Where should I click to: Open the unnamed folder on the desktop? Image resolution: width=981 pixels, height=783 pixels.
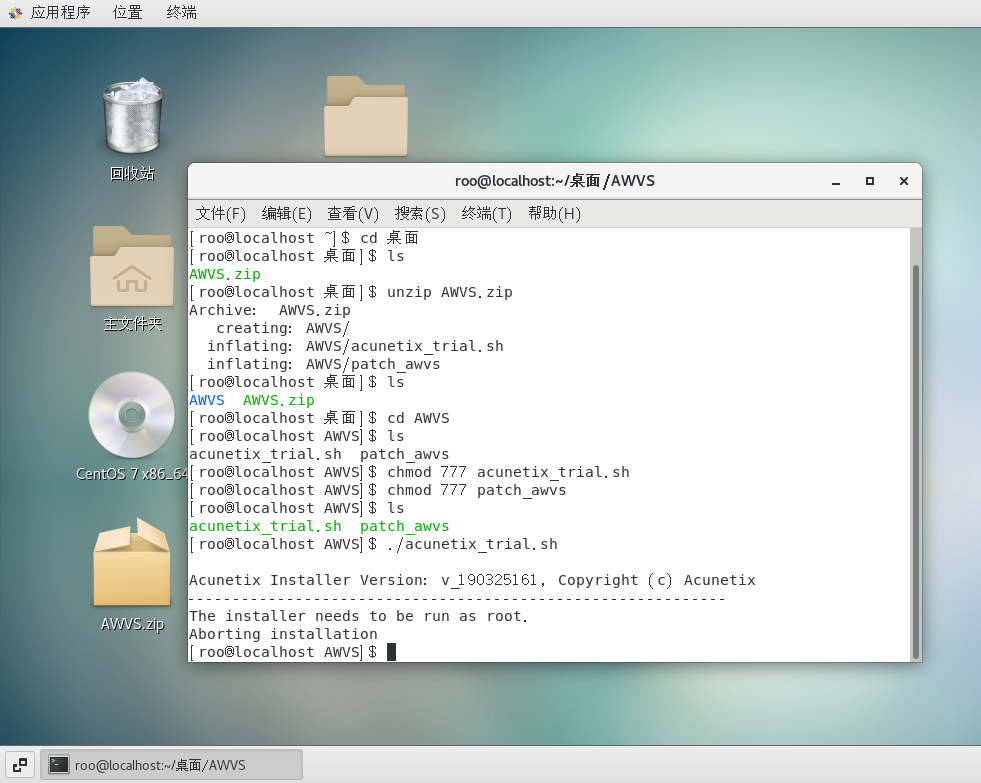pos(366,116)
